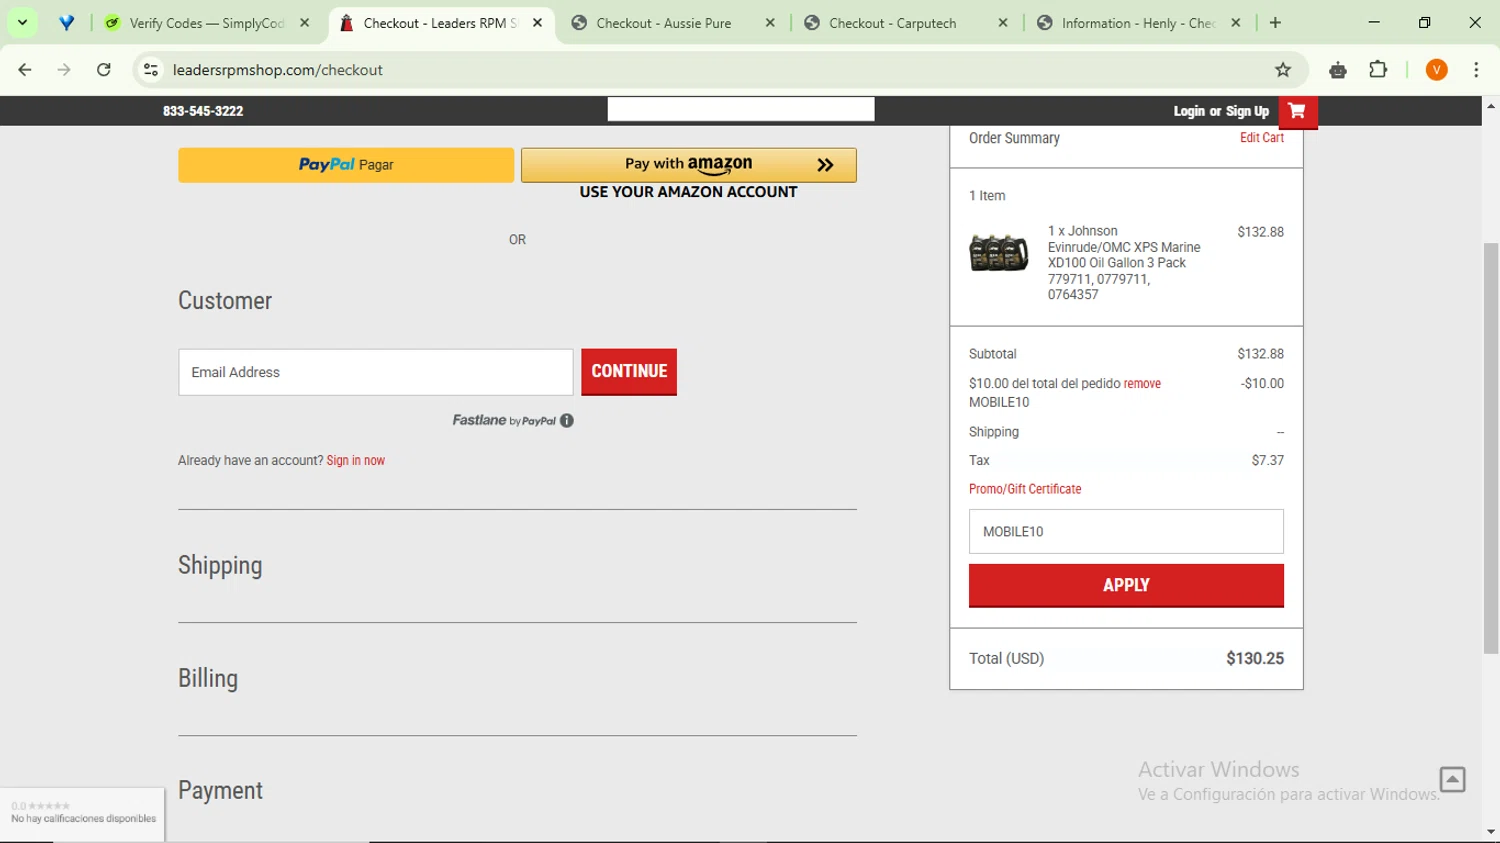Open the Extensions puzzle icon
This screenshot has width=1500, height=843.
[x=1378, y=70]
